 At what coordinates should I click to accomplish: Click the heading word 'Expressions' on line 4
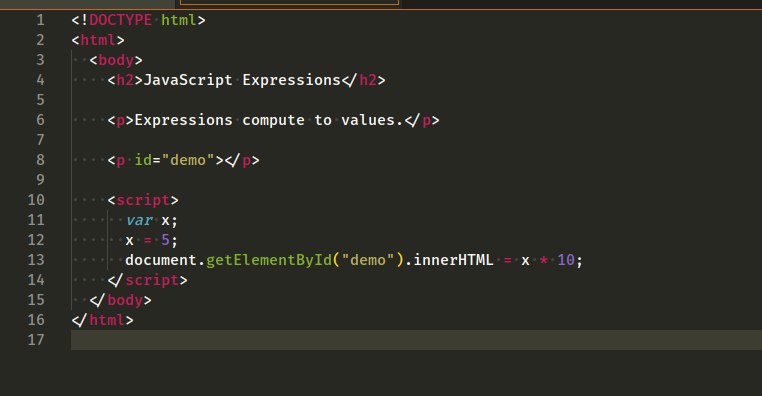click(292, 80)
